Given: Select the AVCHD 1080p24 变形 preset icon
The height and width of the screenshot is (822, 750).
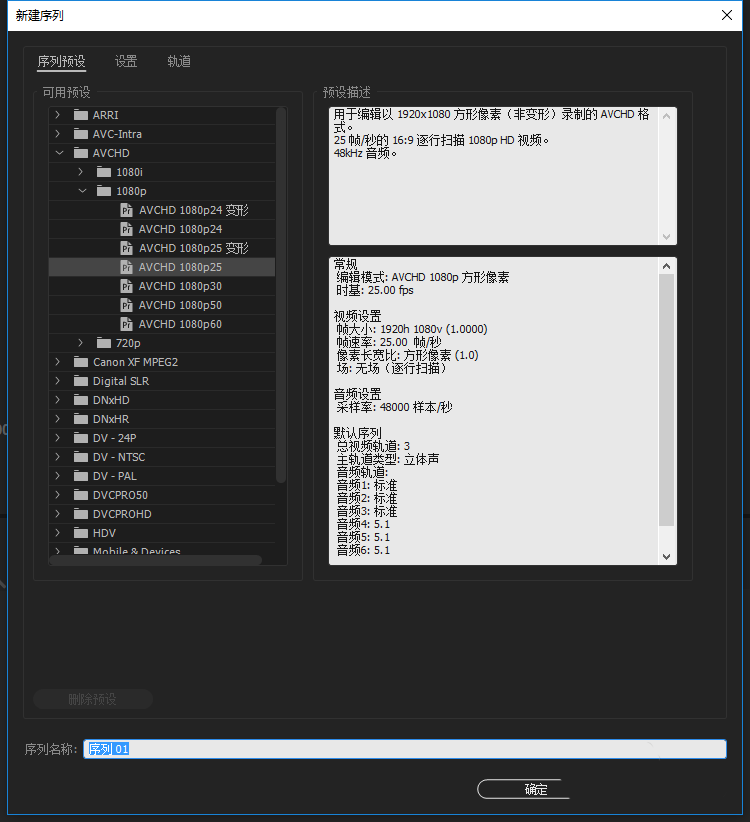Looking at the screenshot, I should click(126, 210).
